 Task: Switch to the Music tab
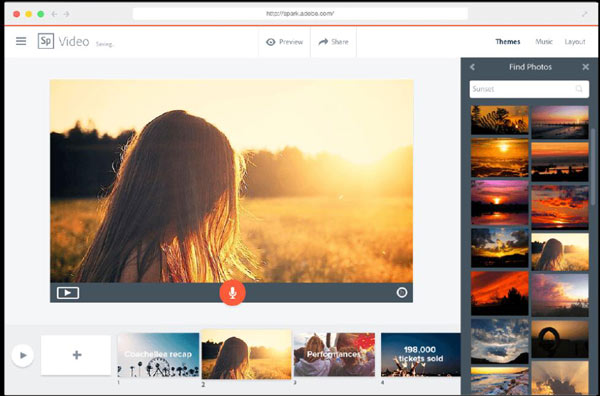tap(544, 42)
